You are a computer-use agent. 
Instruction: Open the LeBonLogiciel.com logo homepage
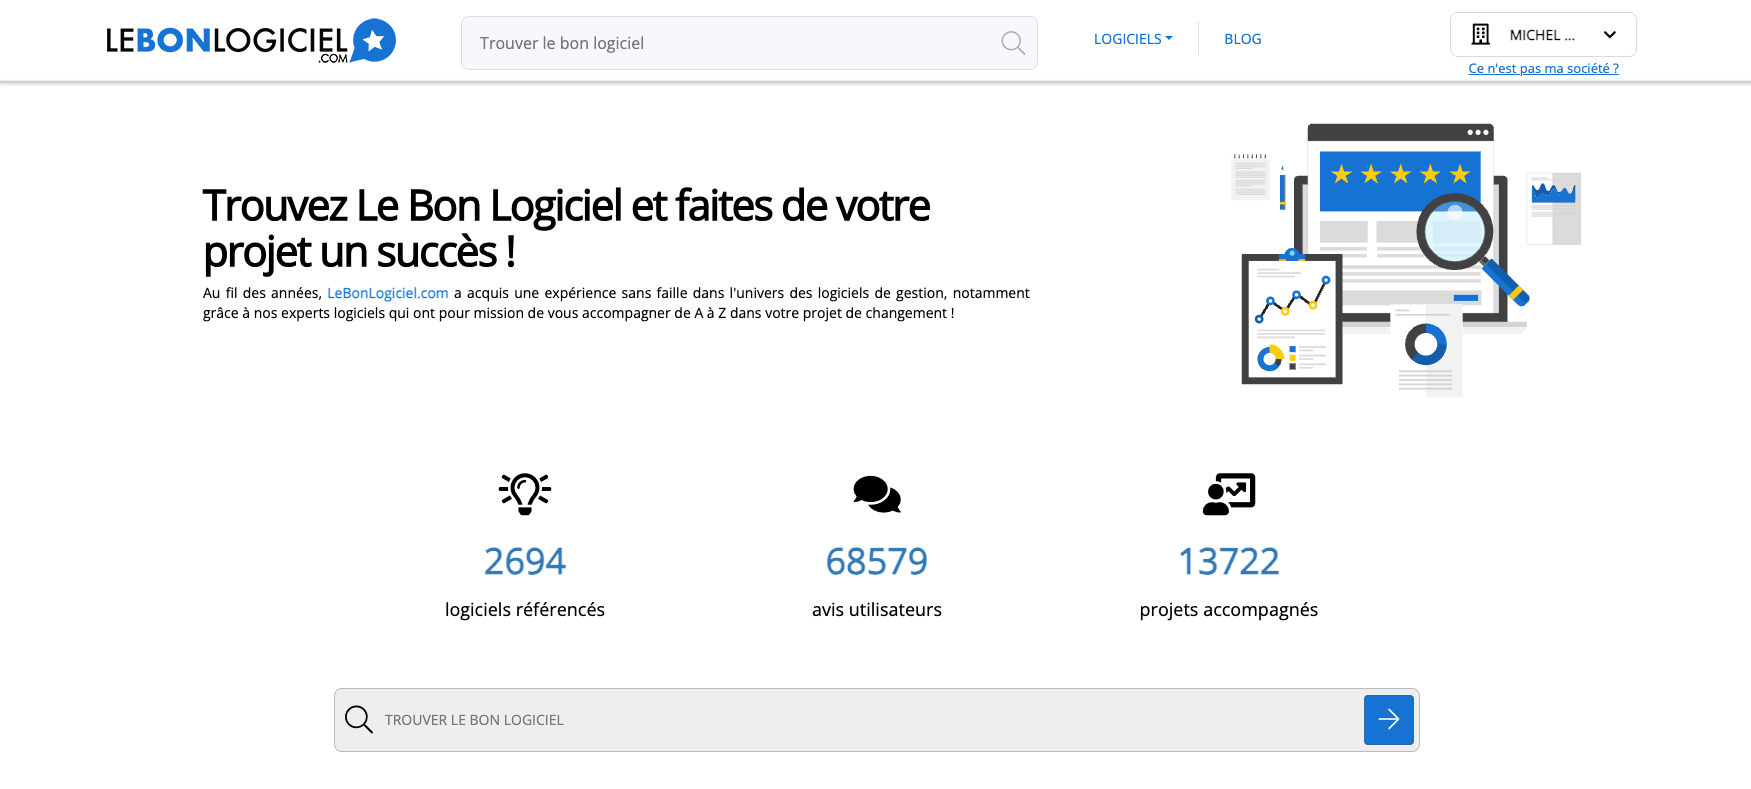251,41
